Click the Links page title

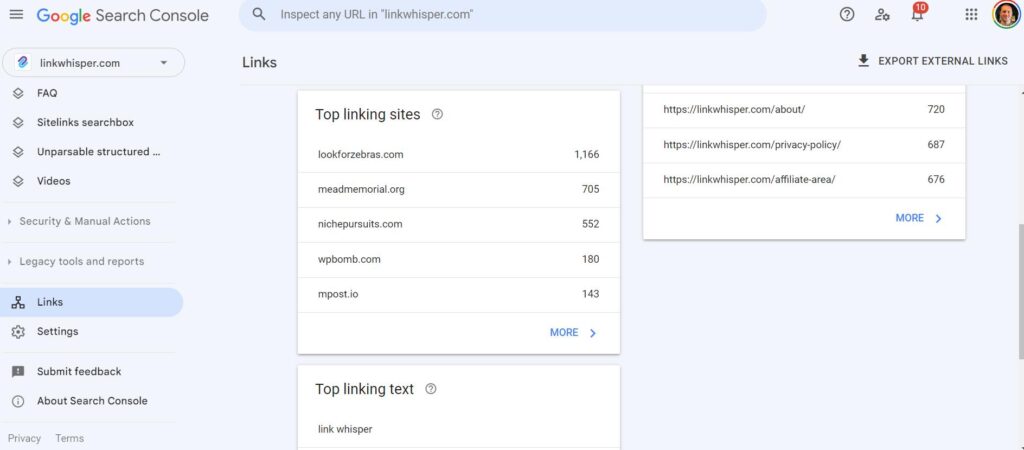[x=259, y=63]
